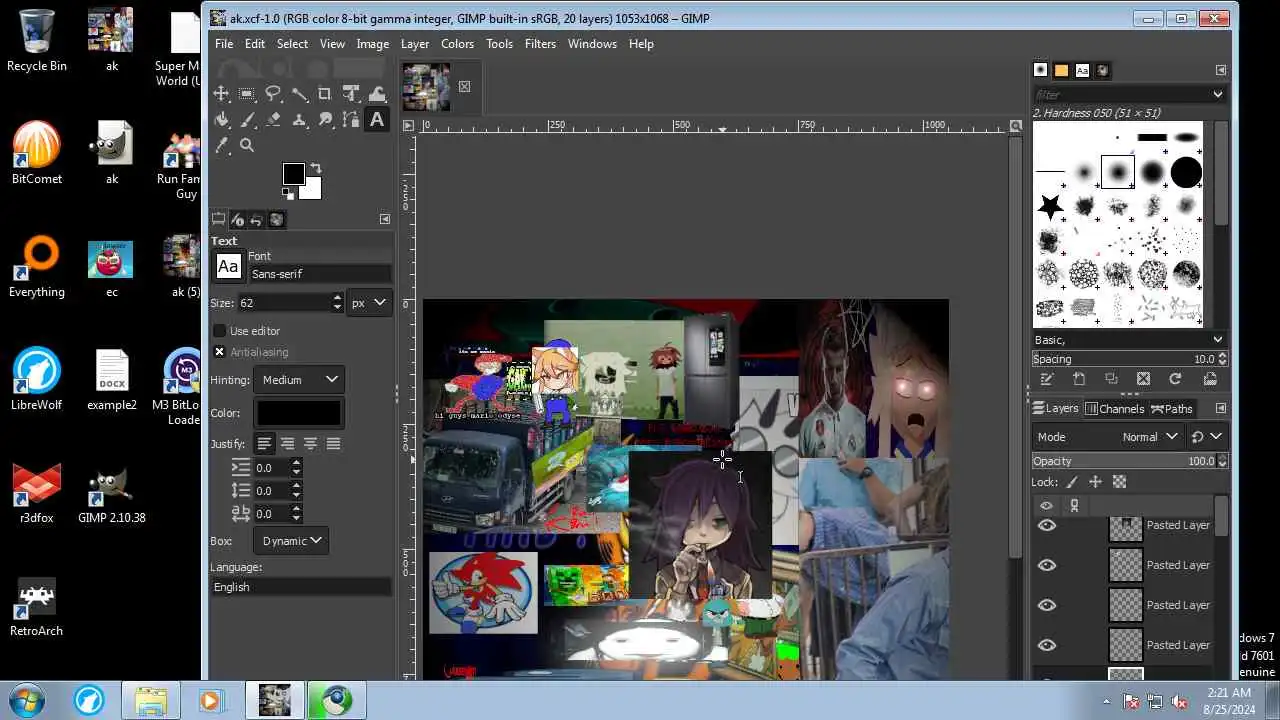Screen dimensions: 1280x720
Task: Select the Warp Transform tool
Action: (x=377, y=94)
